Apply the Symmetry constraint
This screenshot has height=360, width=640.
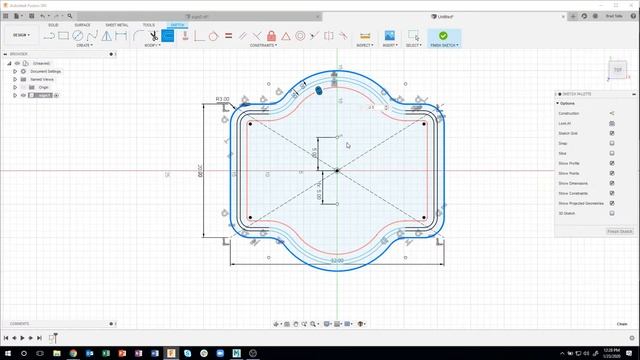(329, 36)
